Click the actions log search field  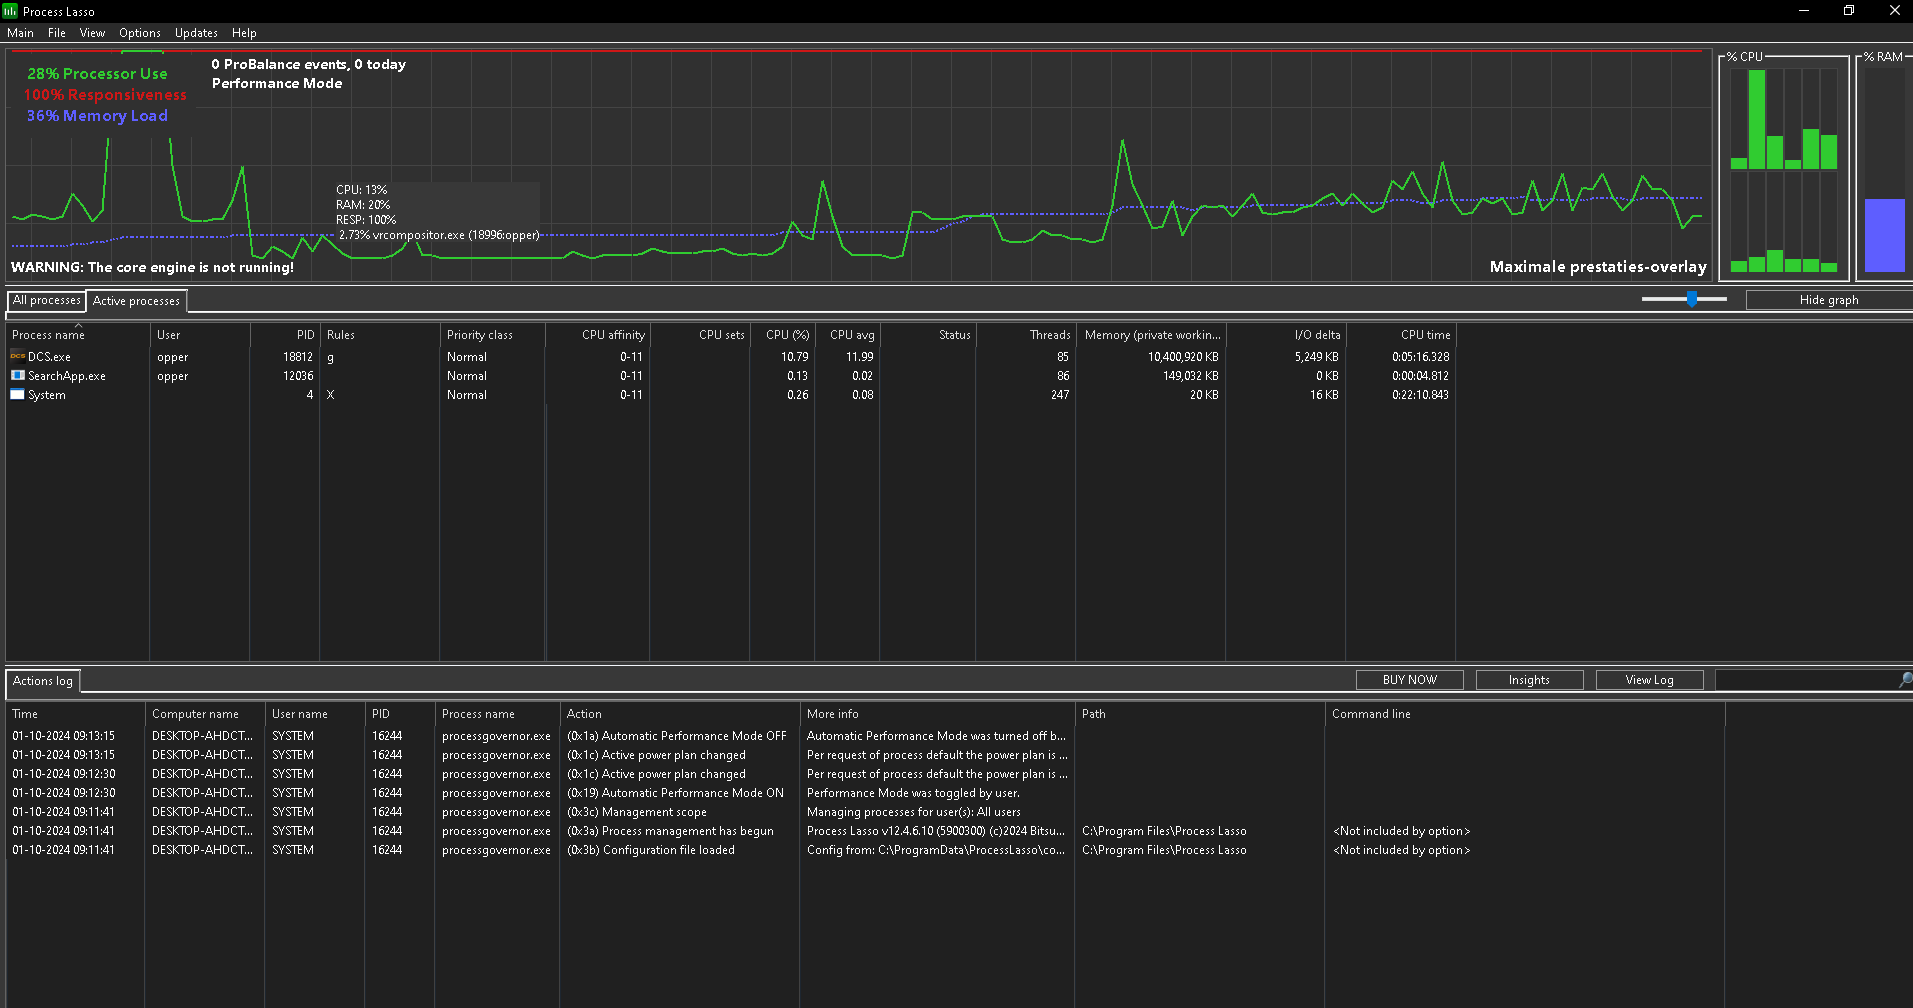point(1805,680)
